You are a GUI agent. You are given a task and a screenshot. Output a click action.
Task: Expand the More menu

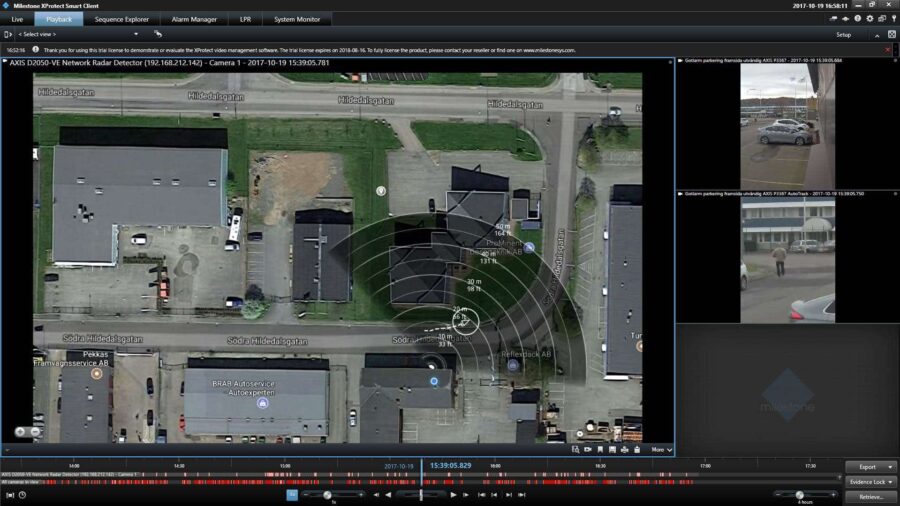pos(661,450)
